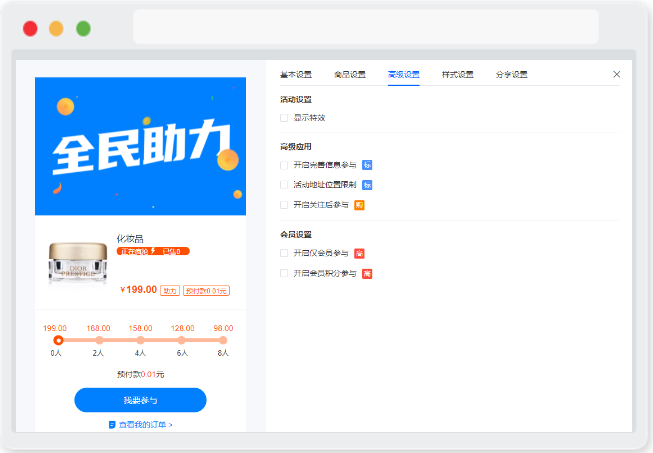Enable the 开启仅会员参与 checkbox
The width and height of the screenshot is (653, 453).
coord(284,253)
